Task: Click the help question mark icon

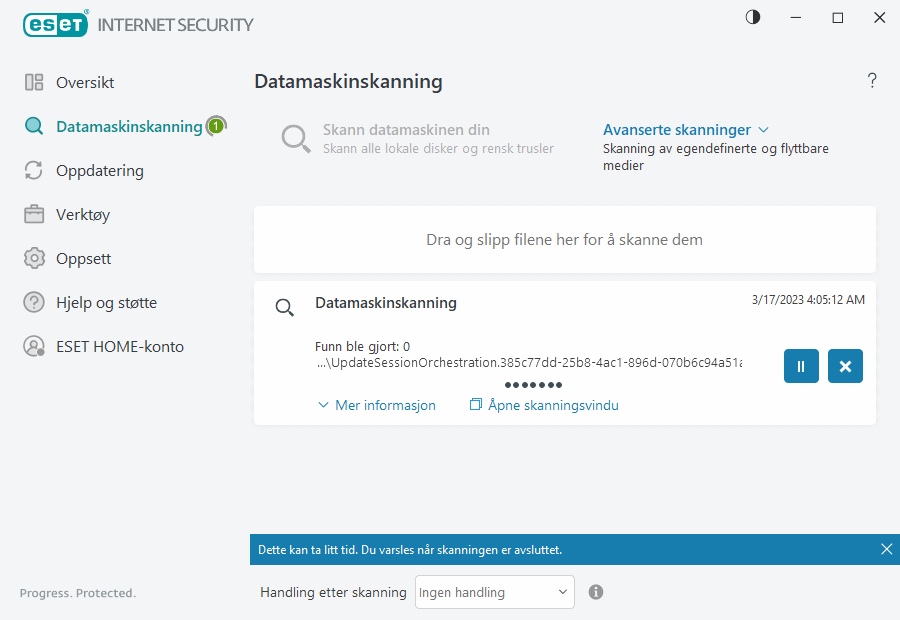Action: point(871,80)
